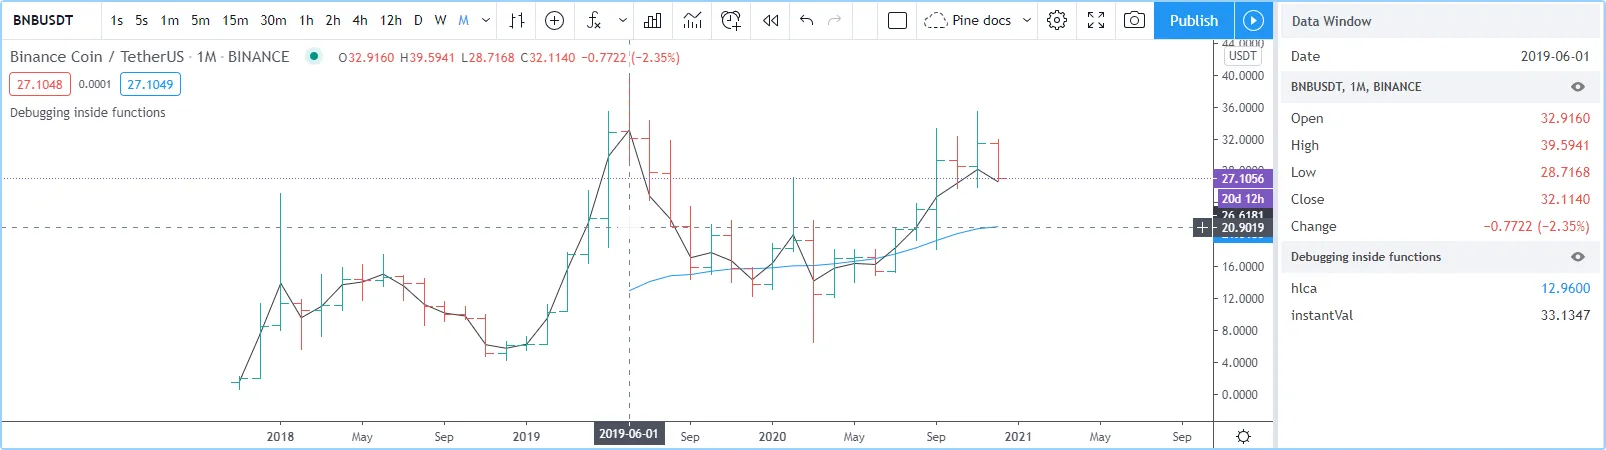Expand the time interval dropdown
This screenshot has height=450, width=1606.
coord(486,20)
